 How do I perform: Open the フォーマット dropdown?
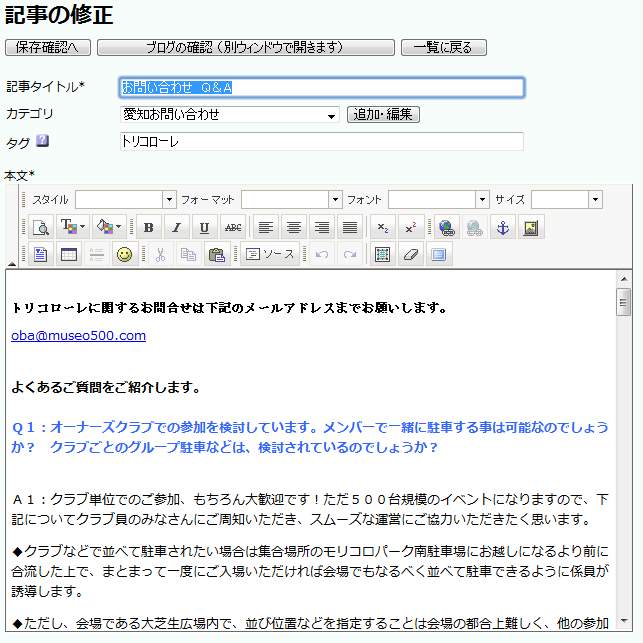(x=292, y=200)
